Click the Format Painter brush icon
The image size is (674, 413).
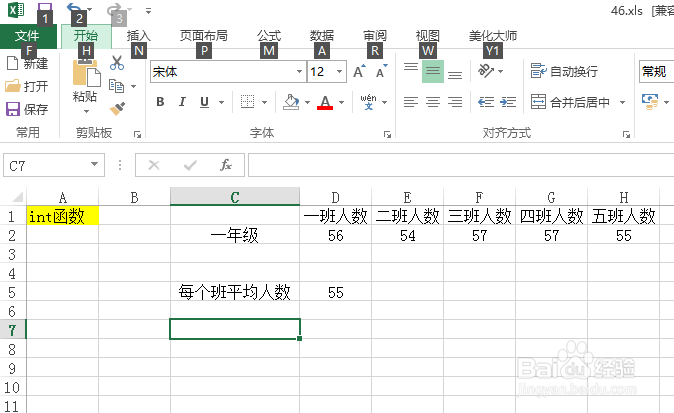(117, 109)
